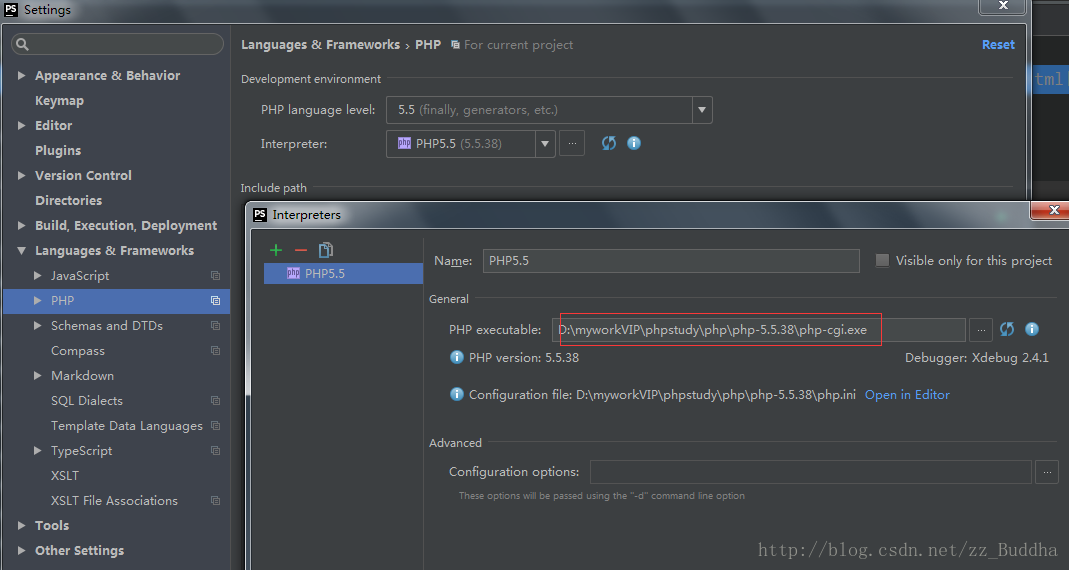1069x570 pixels.
Task: Select Compass under Languages & Frameworks
Action: 78,351
